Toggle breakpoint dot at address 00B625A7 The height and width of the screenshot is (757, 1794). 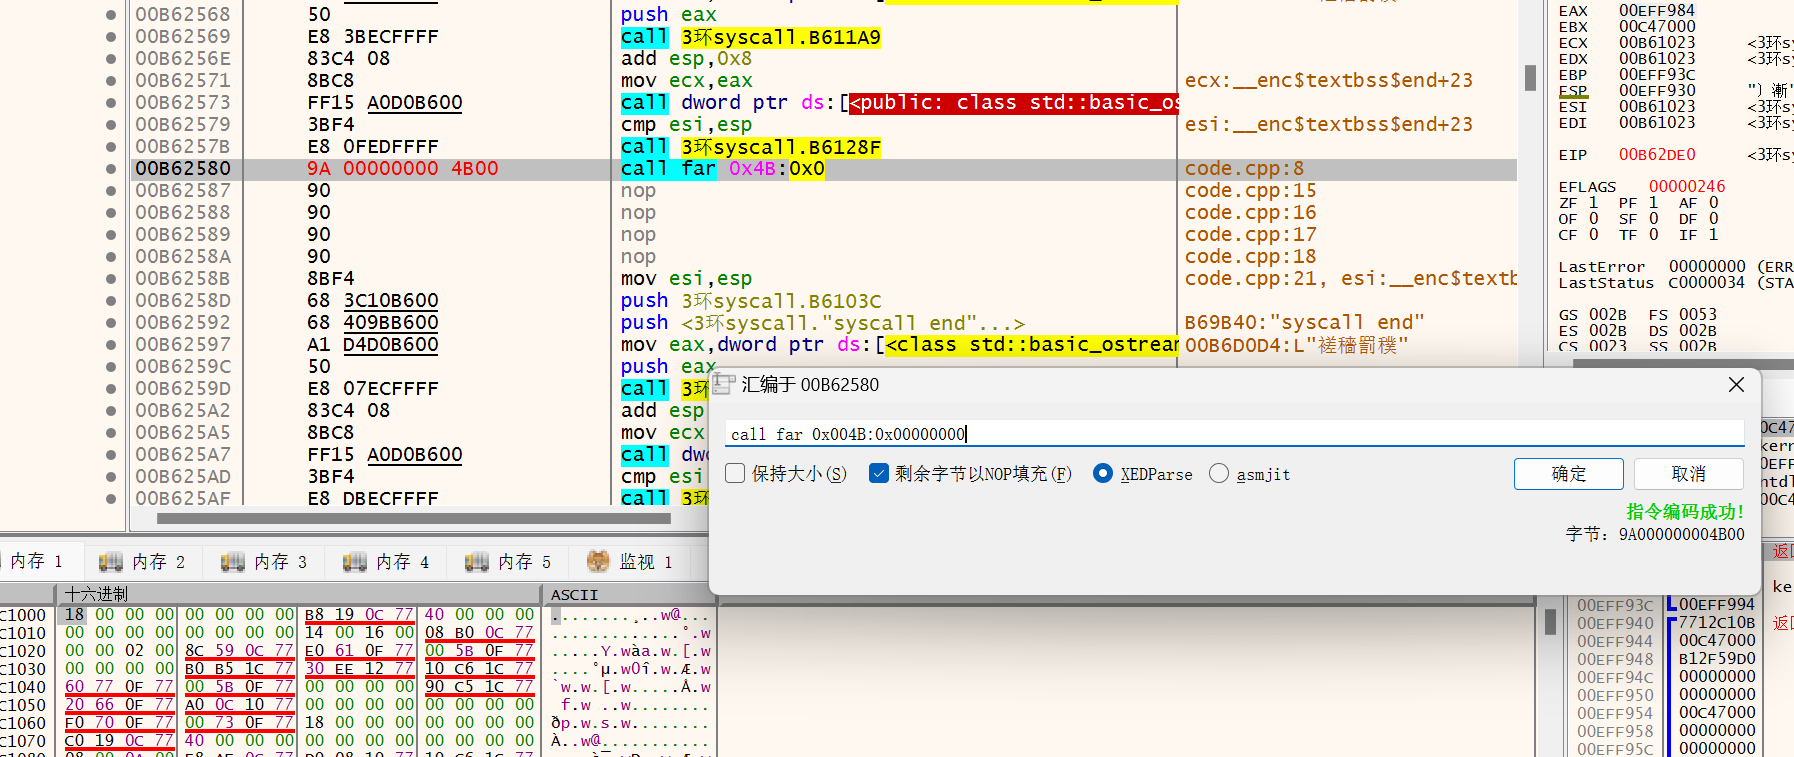coord(111,455)
